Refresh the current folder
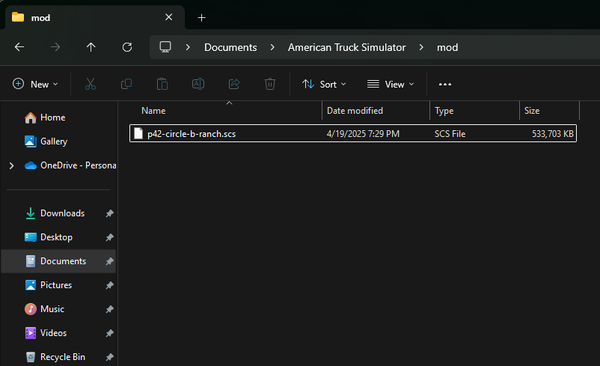This screenshot has width=600, height=366. (127, 47)
